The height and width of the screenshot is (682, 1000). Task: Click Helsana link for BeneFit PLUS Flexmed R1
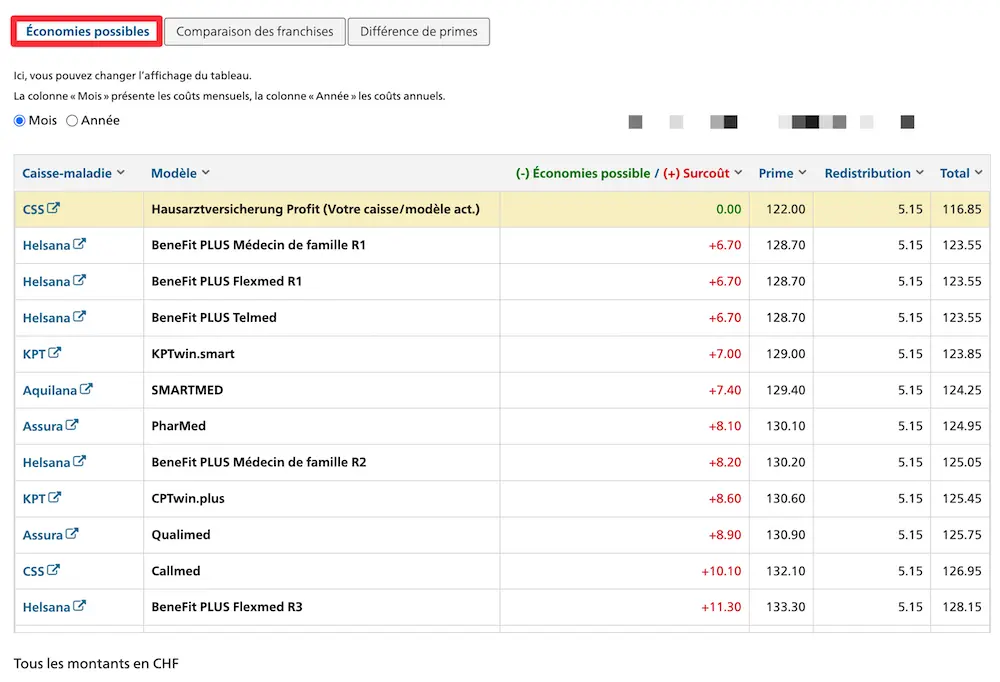pyautogui.click(x=46, y=281)
